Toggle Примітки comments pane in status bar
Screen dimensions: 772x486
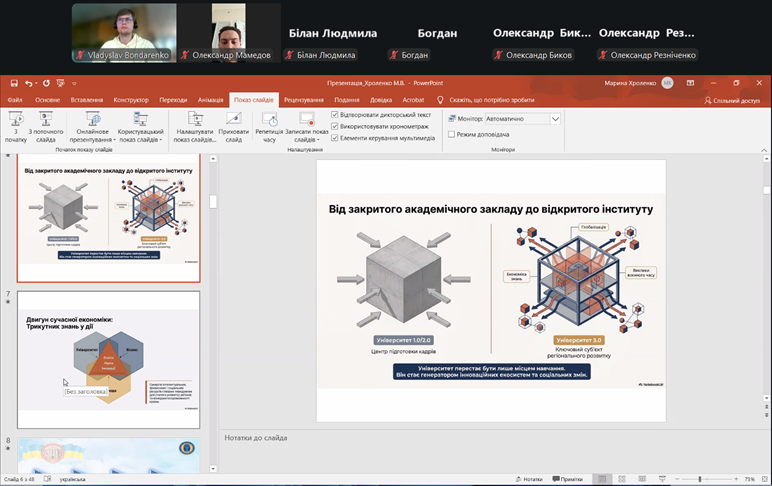click(568, 479)
